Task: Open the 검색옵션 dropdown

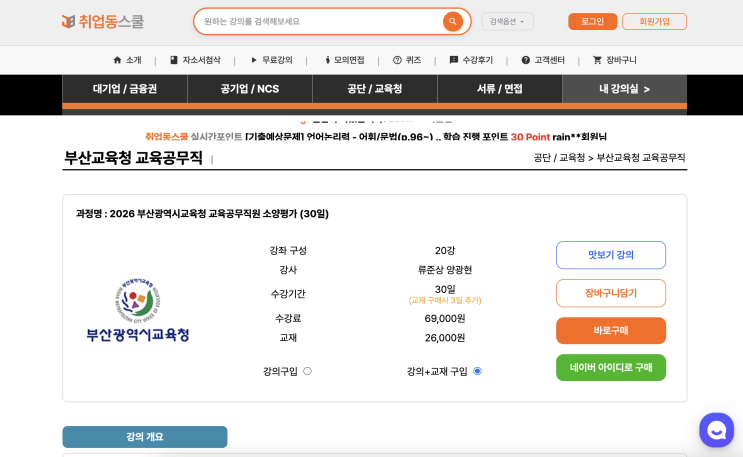Action: (507, 21)
